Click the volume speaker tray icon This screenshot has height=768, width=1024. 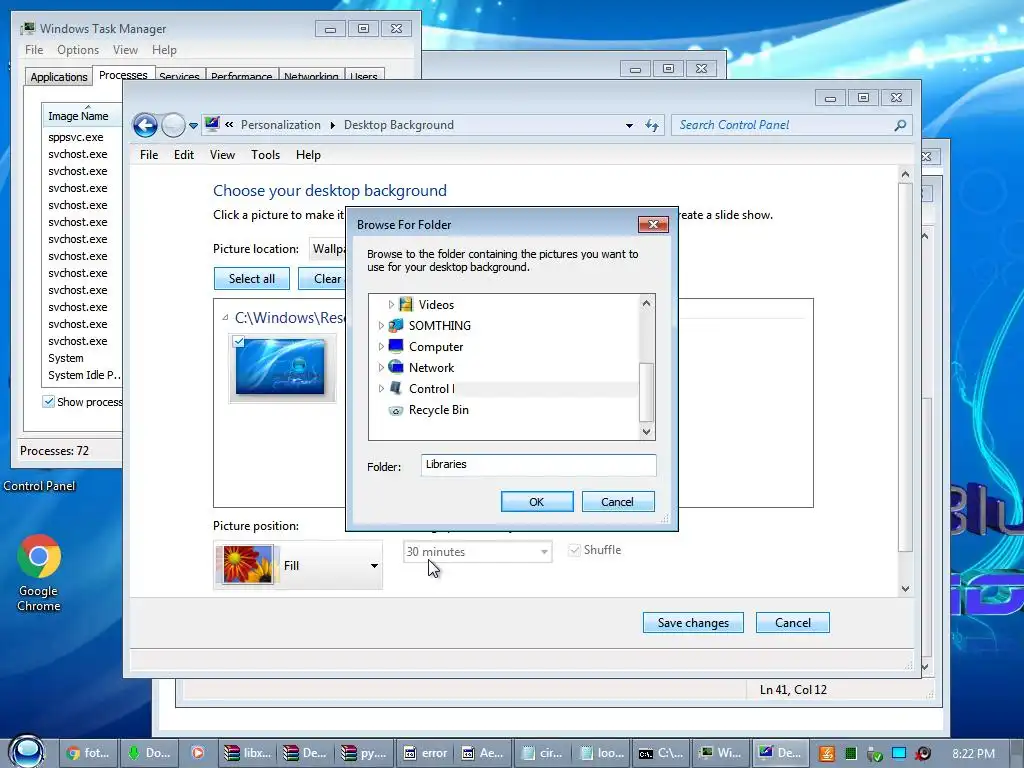click(923, 754)
